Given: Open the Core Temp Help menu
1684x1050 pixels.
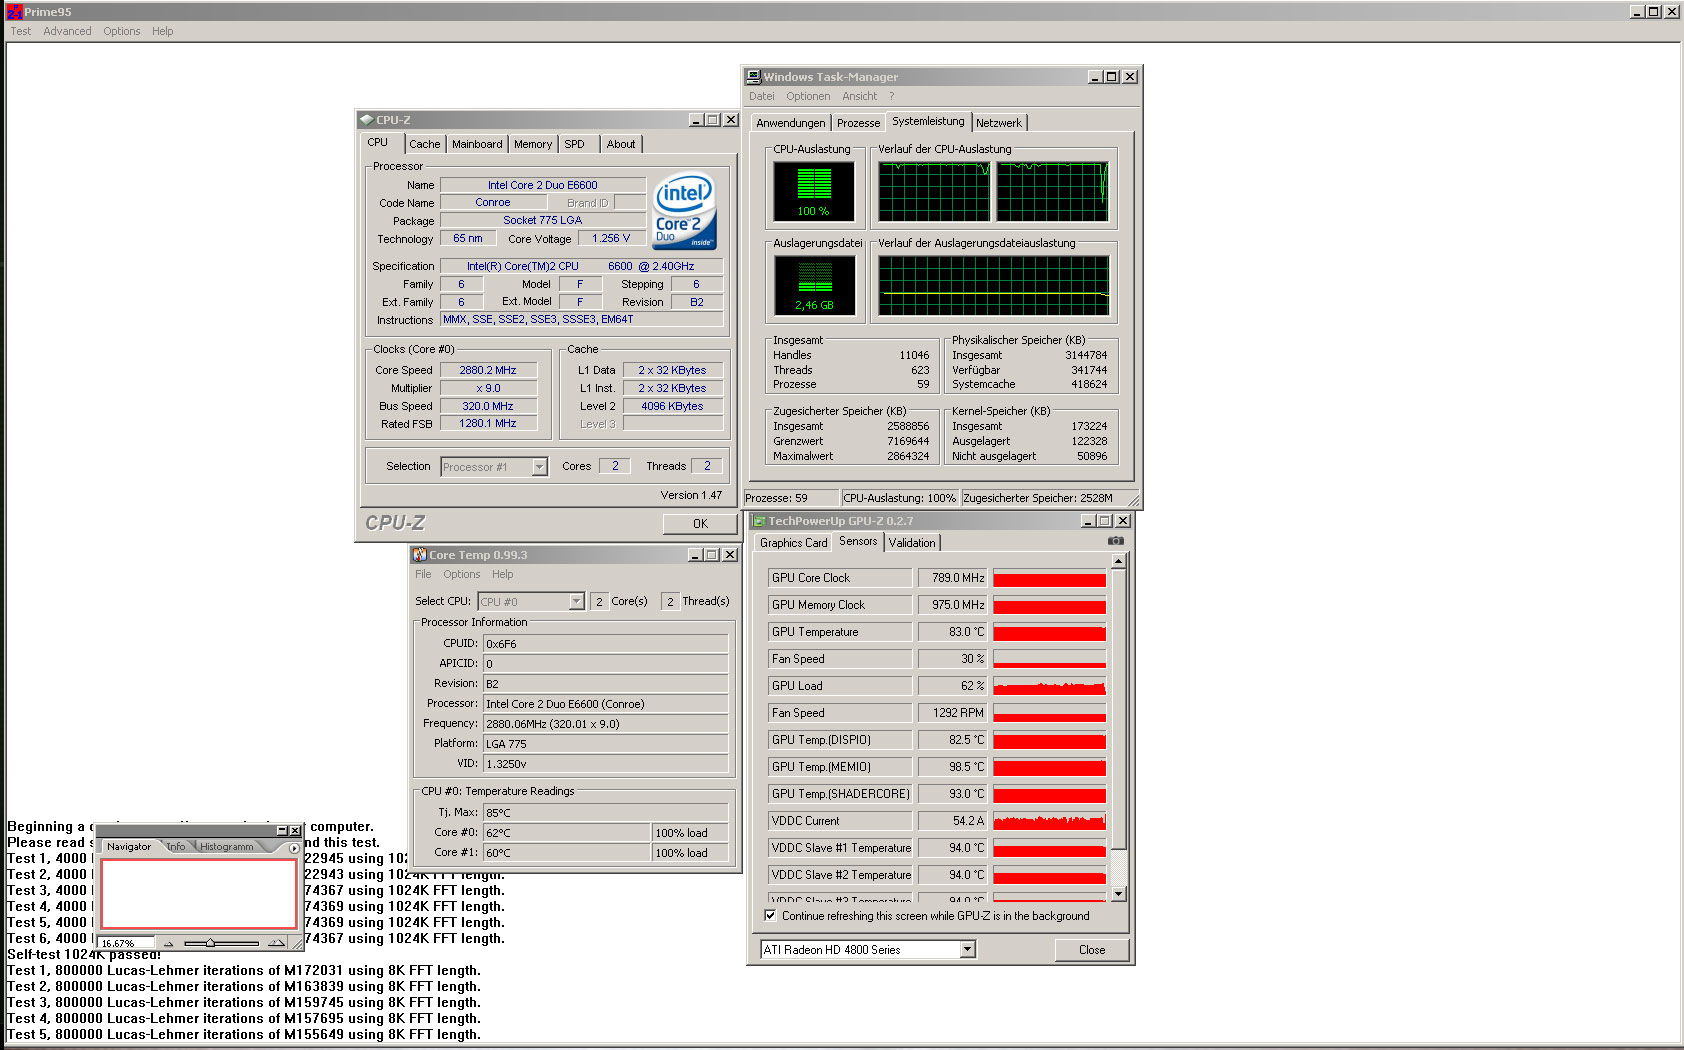Looking at the screenshot, I should 503,574.
